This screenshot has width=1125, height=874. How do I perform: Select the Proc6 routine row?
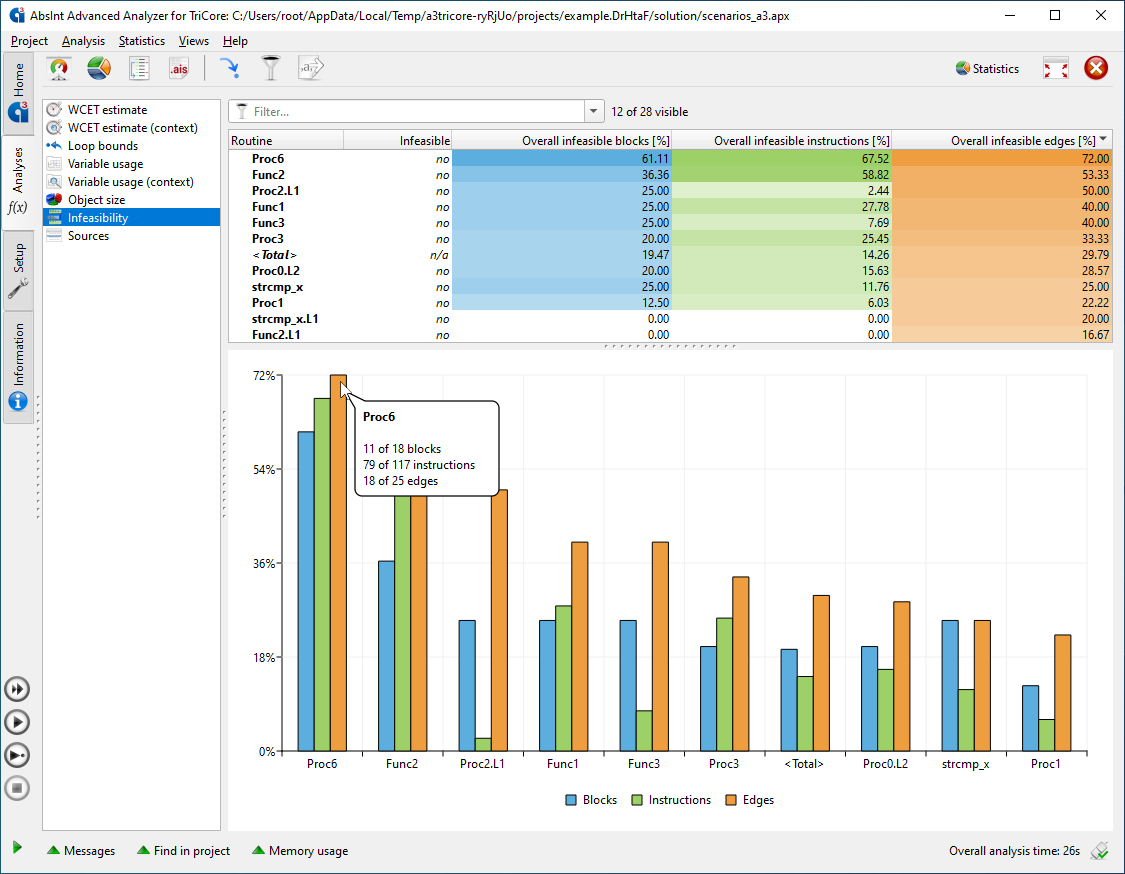670,159
